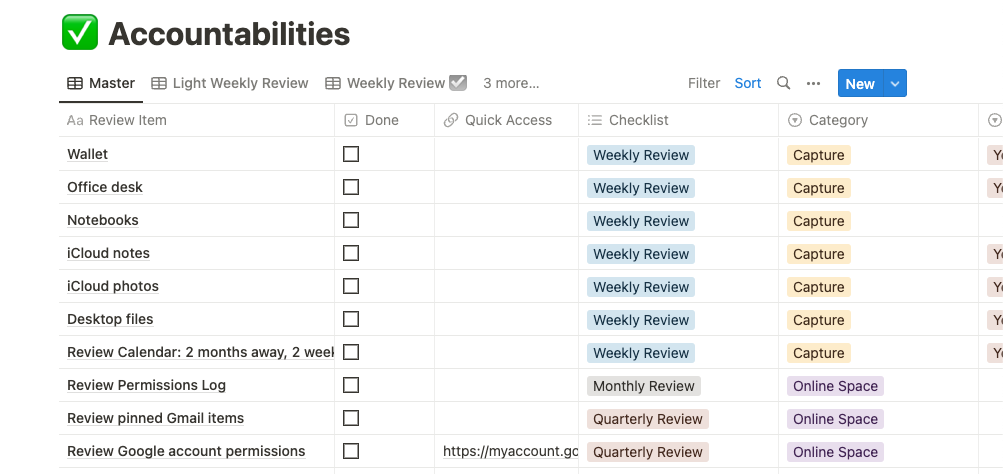
Task: Click the Done column checkbox icon
Action: [x=351, y=120]
